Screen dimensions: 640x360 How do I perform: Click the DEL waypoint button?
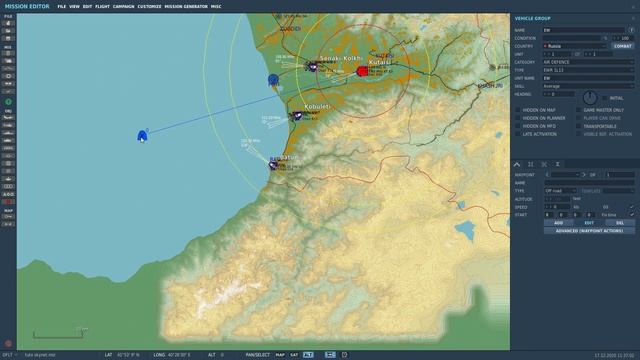click(x=620, y=223)
